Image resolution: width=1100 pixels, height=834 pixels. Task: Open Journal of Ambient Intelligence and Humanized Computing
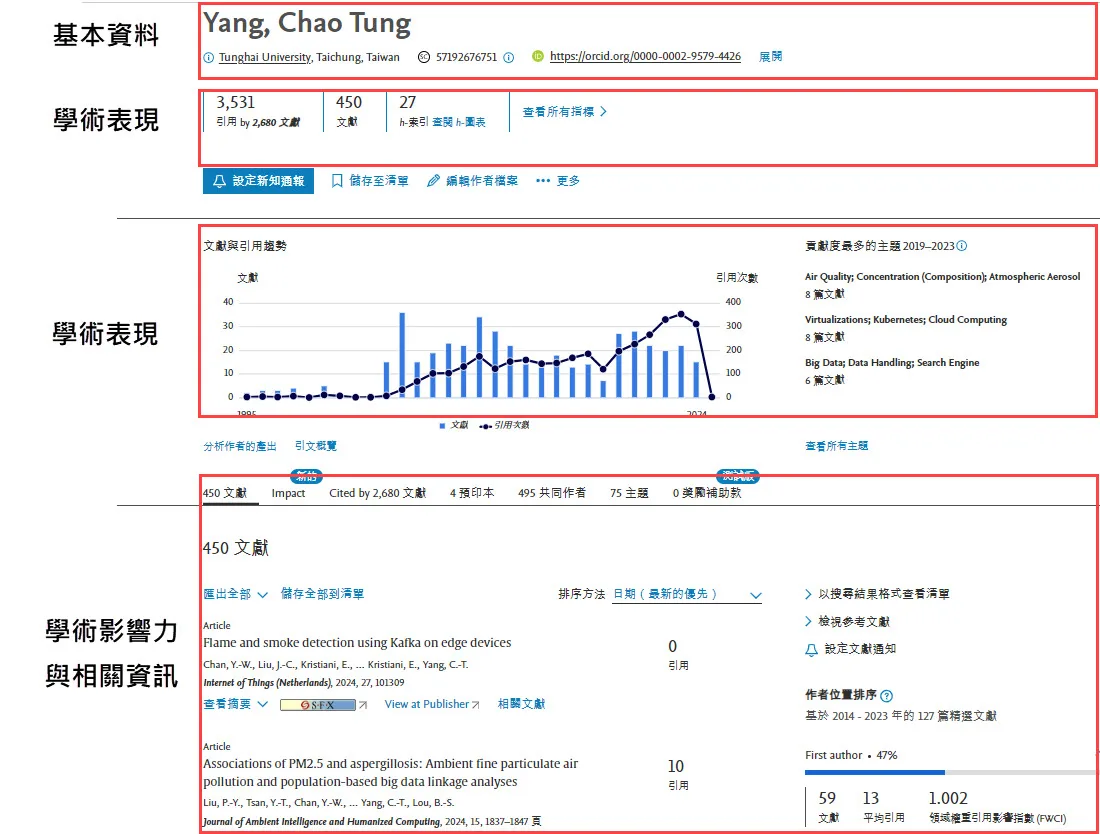[322, 821]
